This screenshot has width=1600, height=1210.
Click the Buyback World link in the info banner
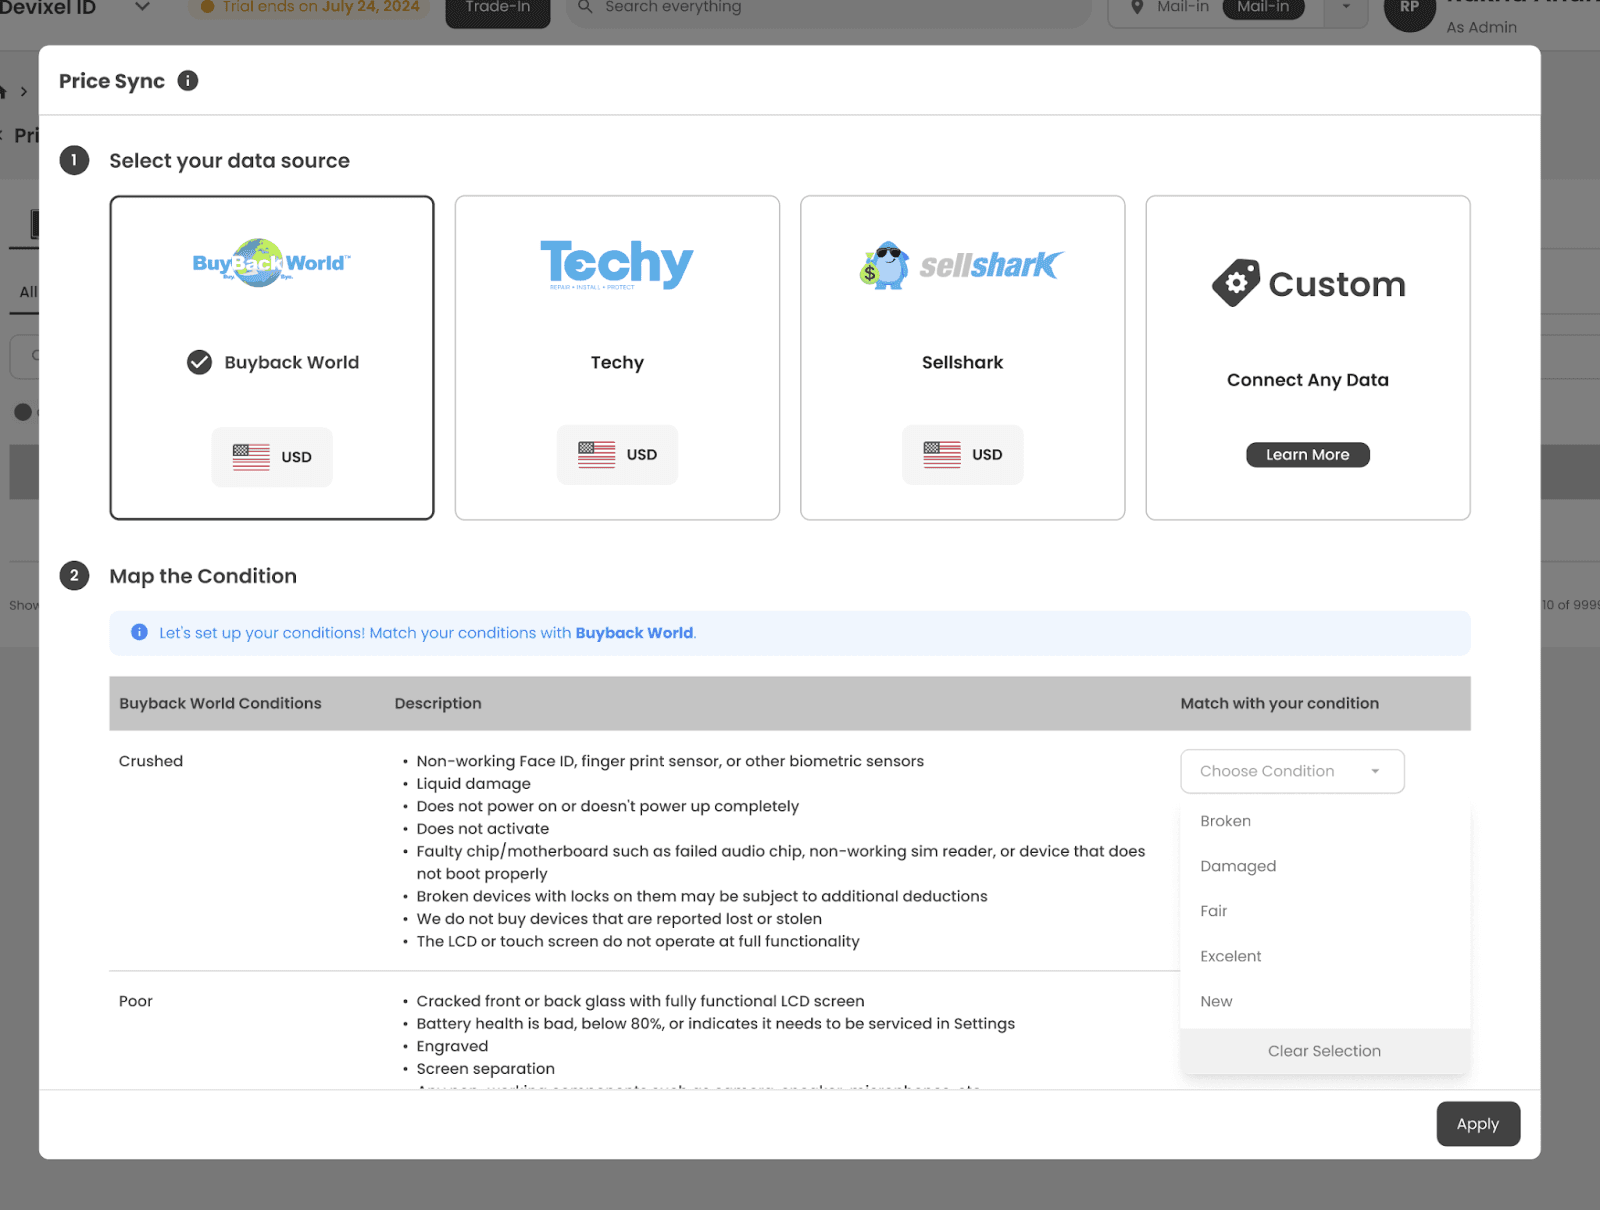click(x=634, y=633)
